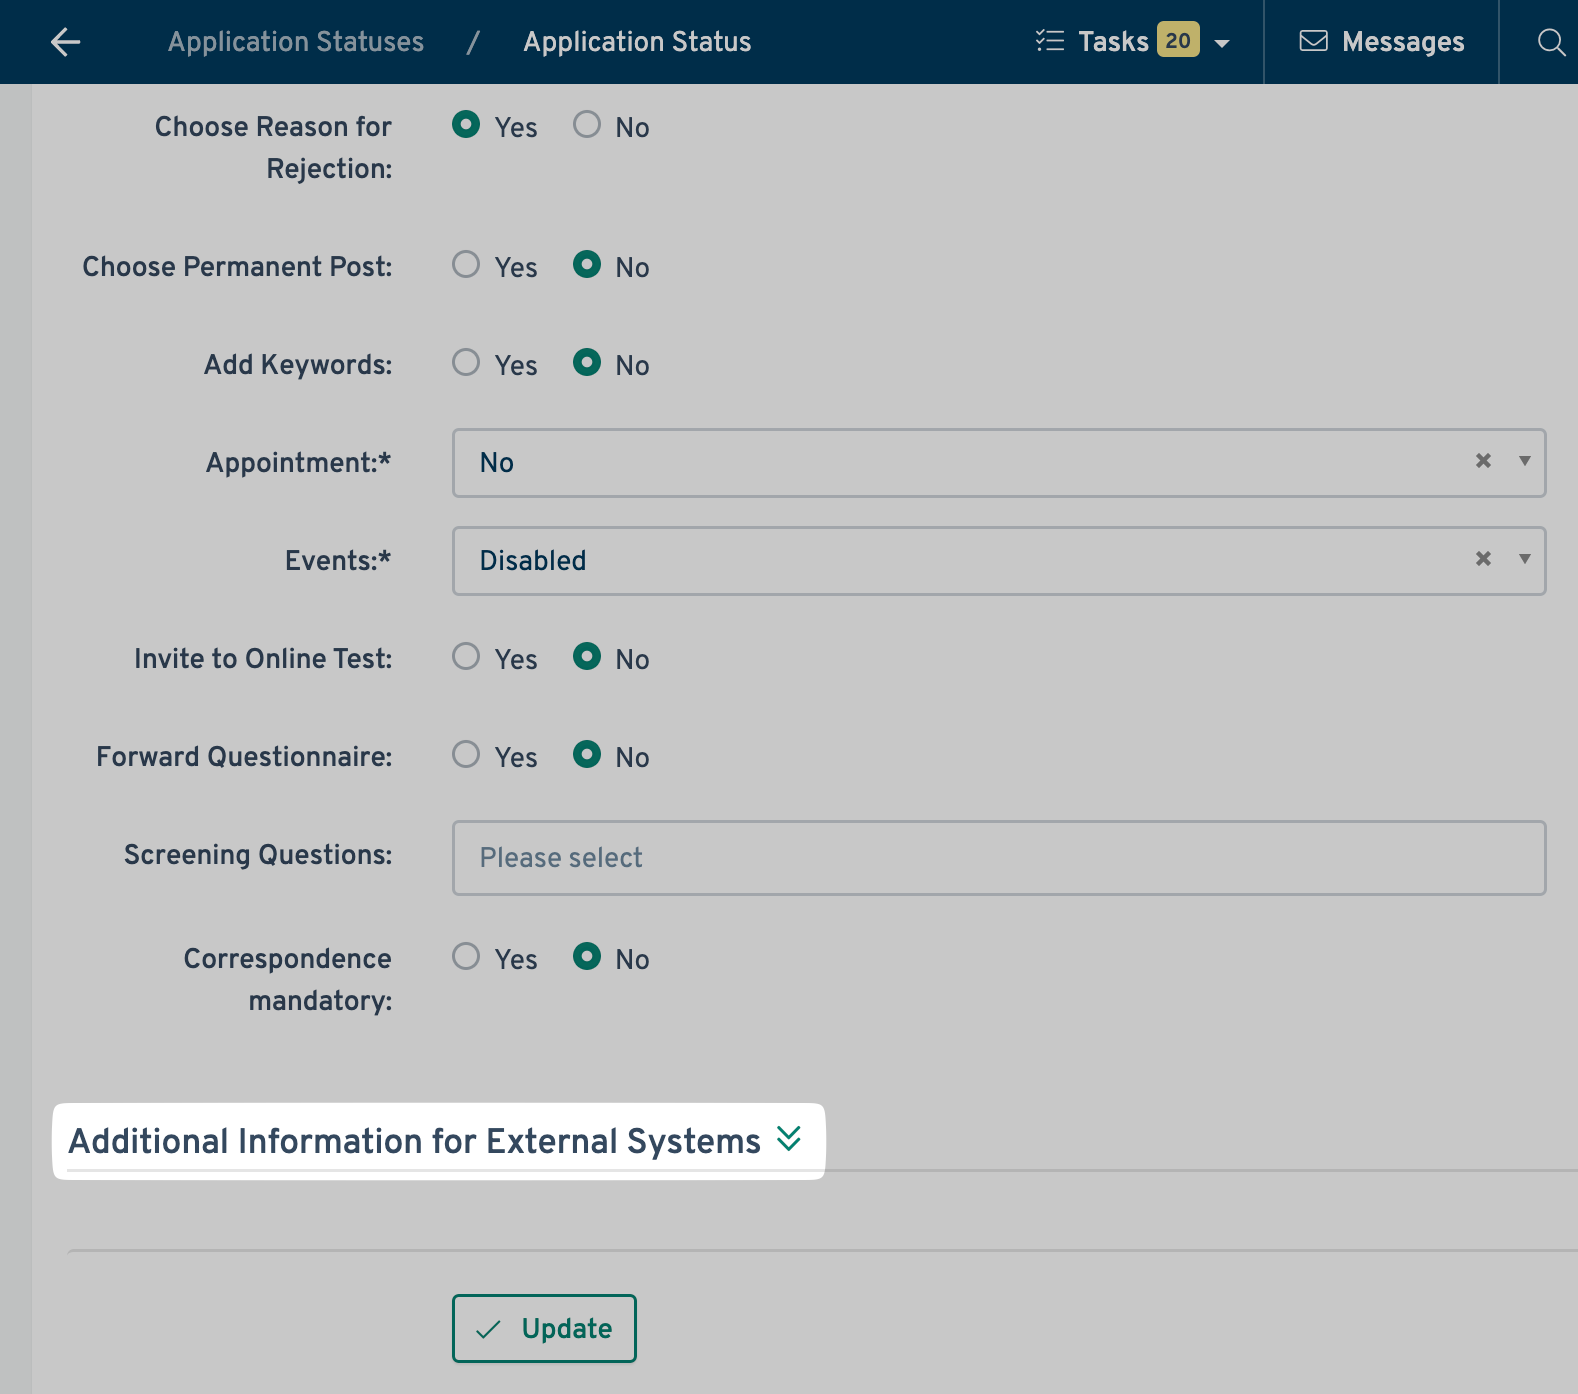Click the Messages envelope icon
Viewport: 1578px width, 1394px height.
tap(1313, 41)
